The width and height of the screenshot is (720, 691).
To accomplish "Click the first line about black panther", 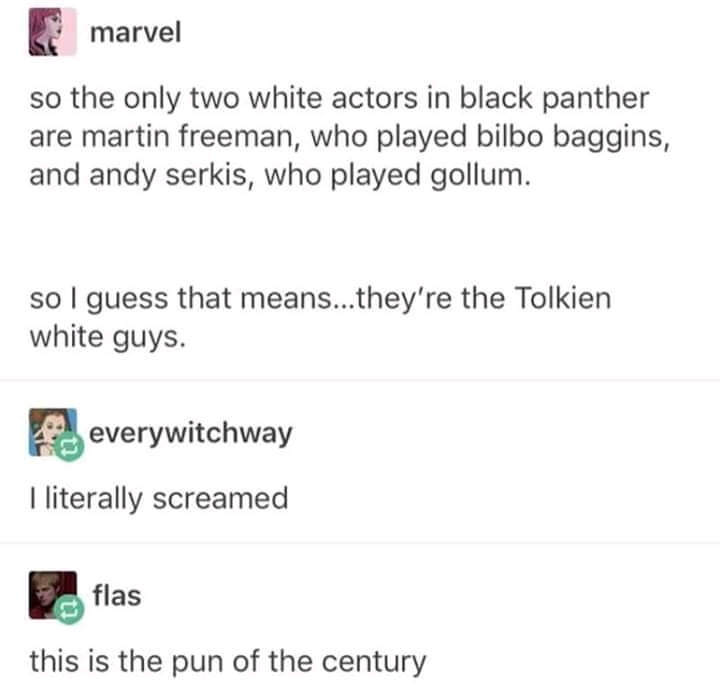I will (x=339, y=99).
